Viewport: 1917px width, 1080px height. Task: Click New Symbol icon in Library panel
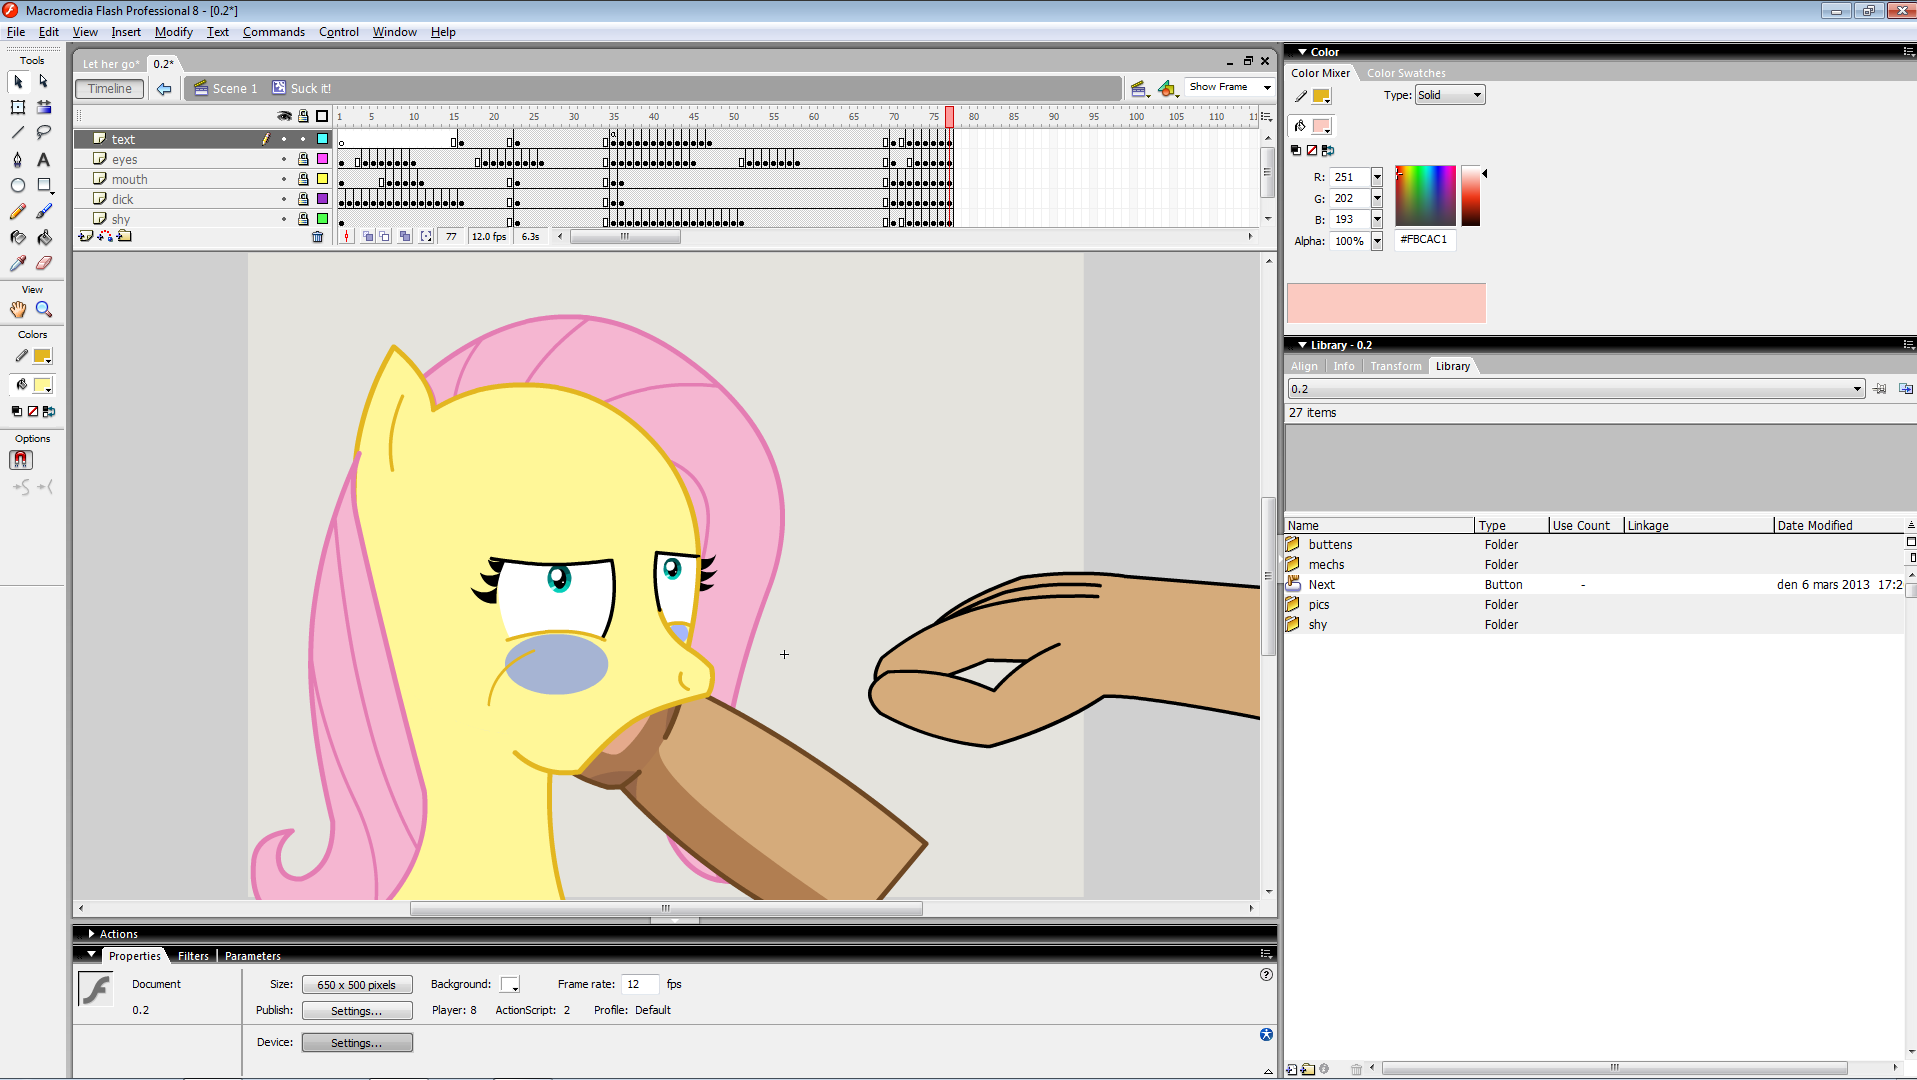1292,1069
